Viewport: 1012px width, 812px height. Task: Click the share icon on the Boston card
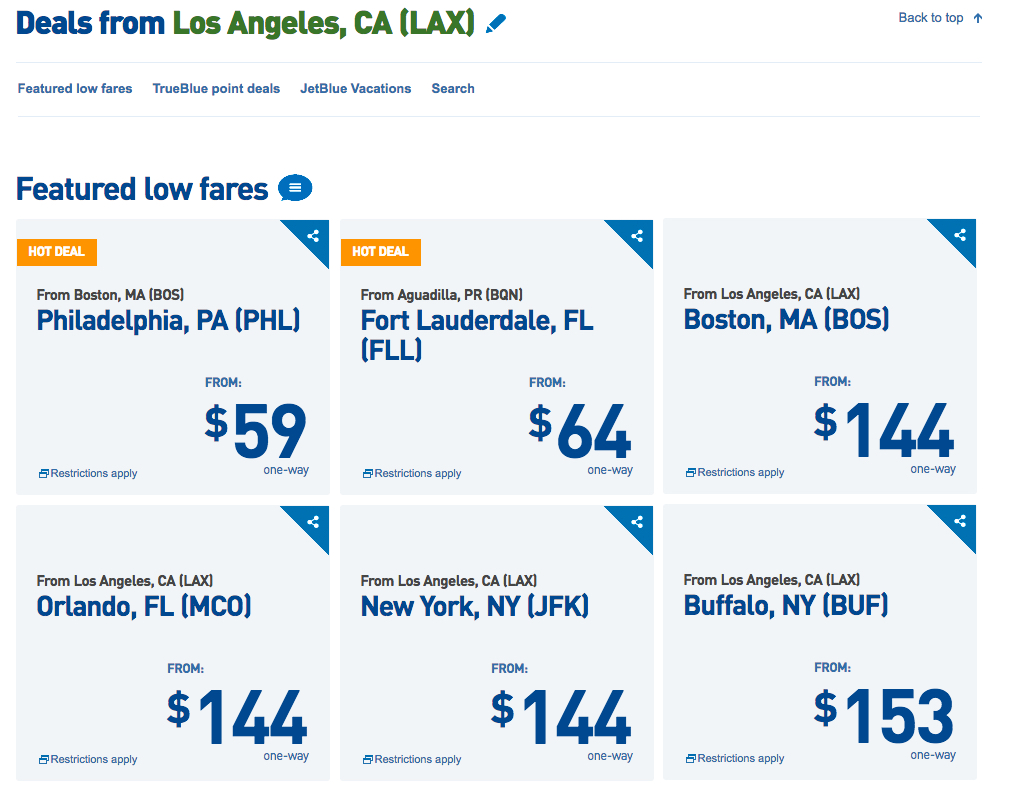[960, 236]
